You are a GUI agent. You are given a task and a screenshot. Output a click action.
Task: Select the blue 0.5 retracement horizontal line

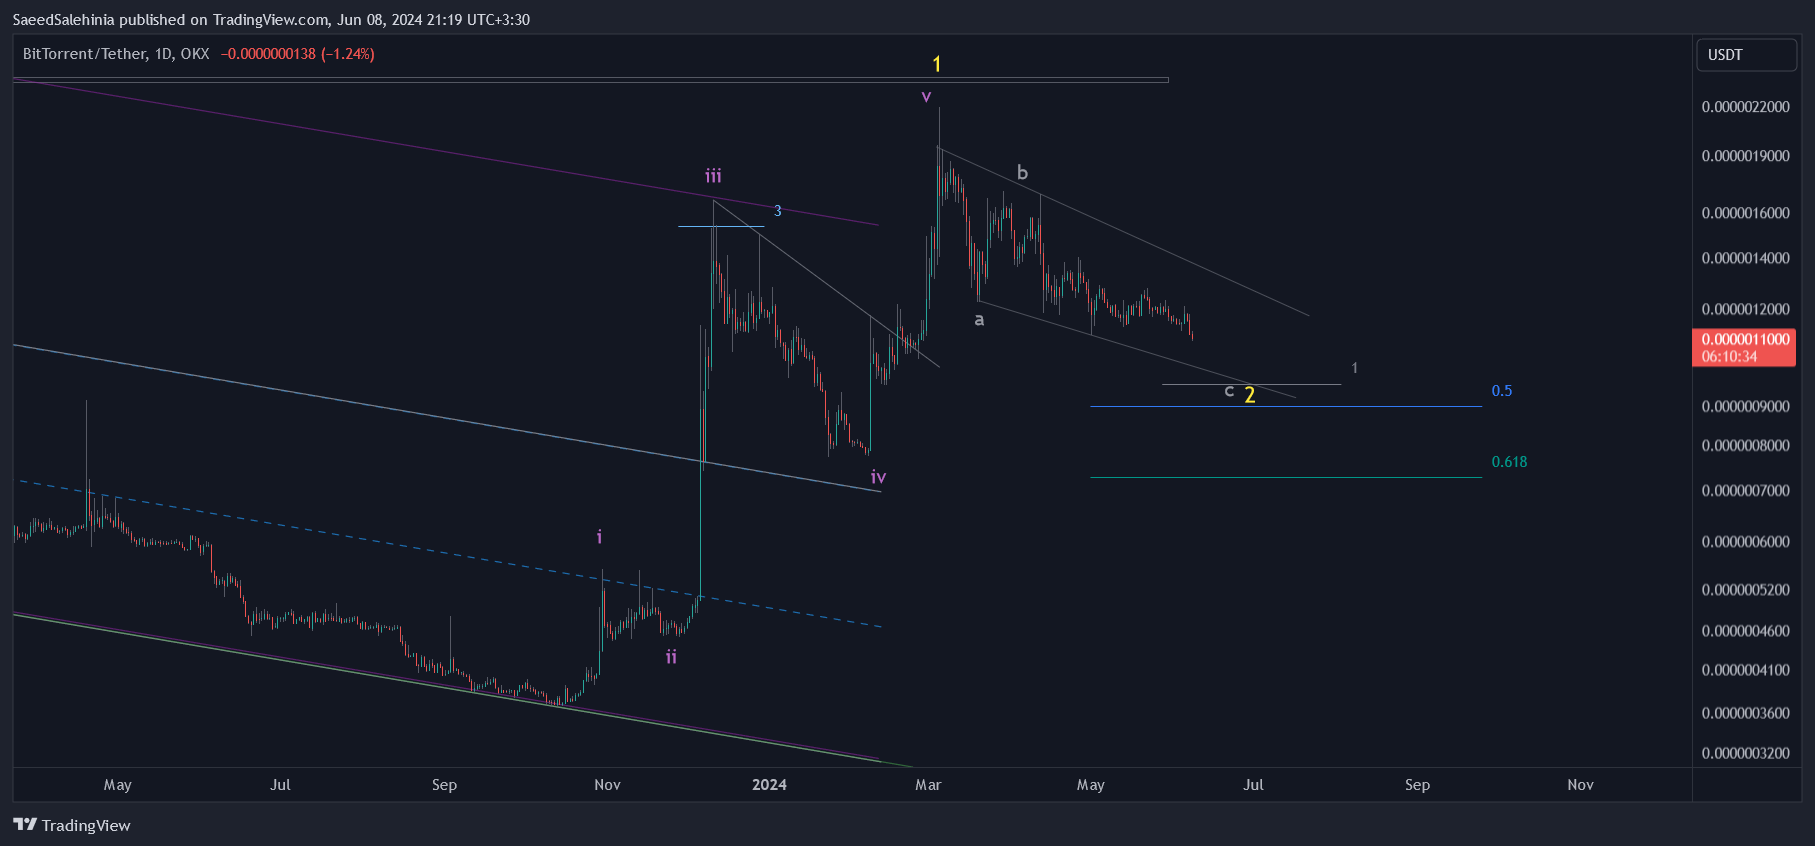(x=1286, y=406)
